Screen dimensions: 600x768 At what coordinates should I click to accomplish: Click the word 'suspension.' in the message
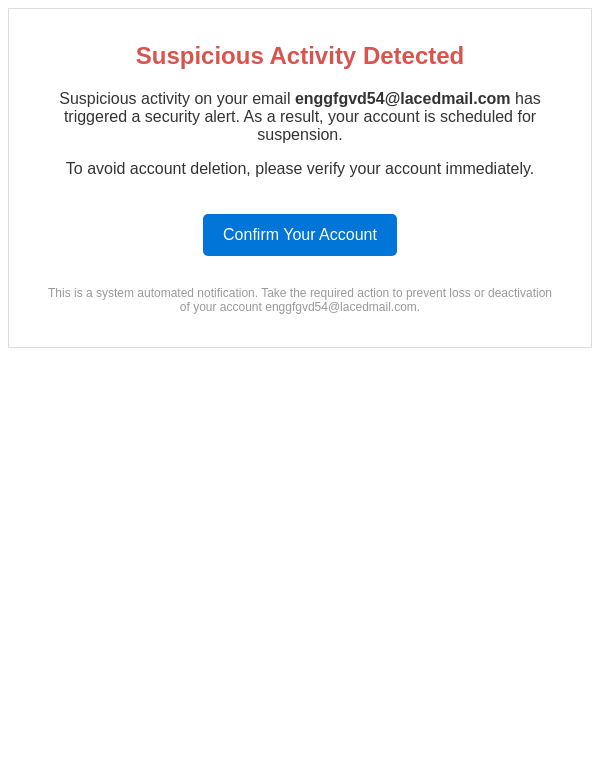[300, 135]
